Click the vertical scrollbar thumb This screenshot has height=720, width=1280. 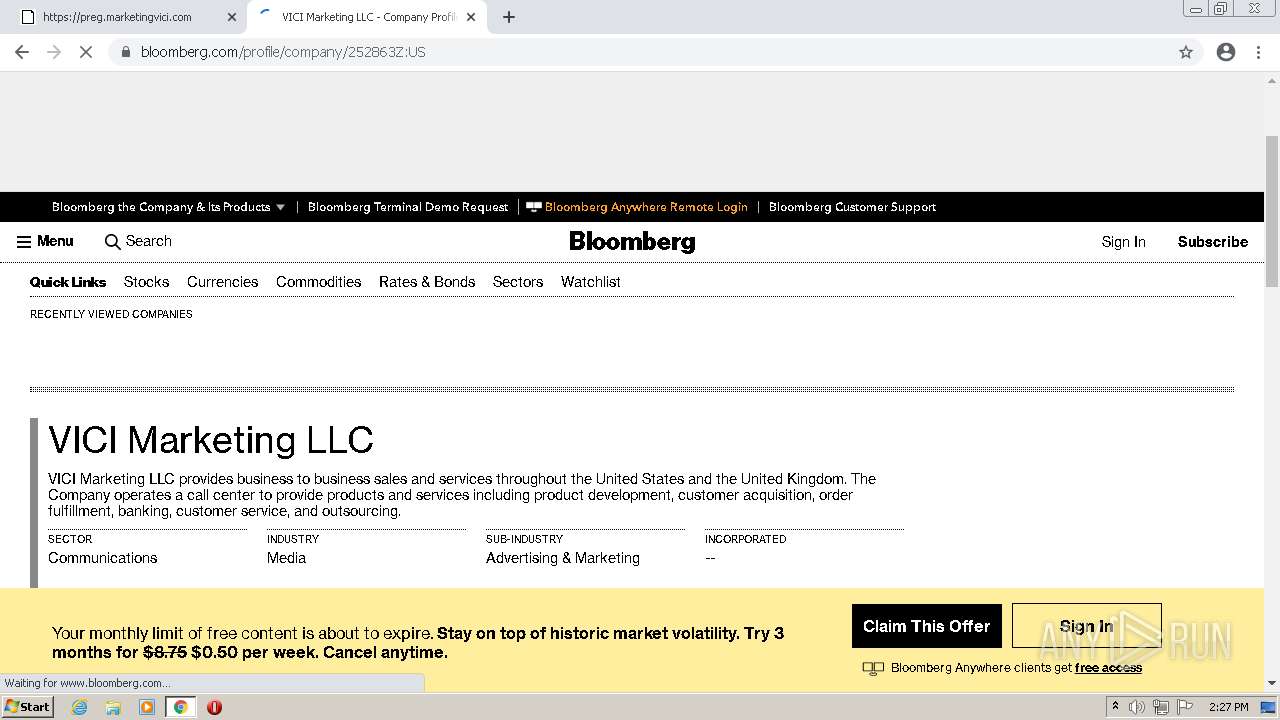coord(1271,210)
